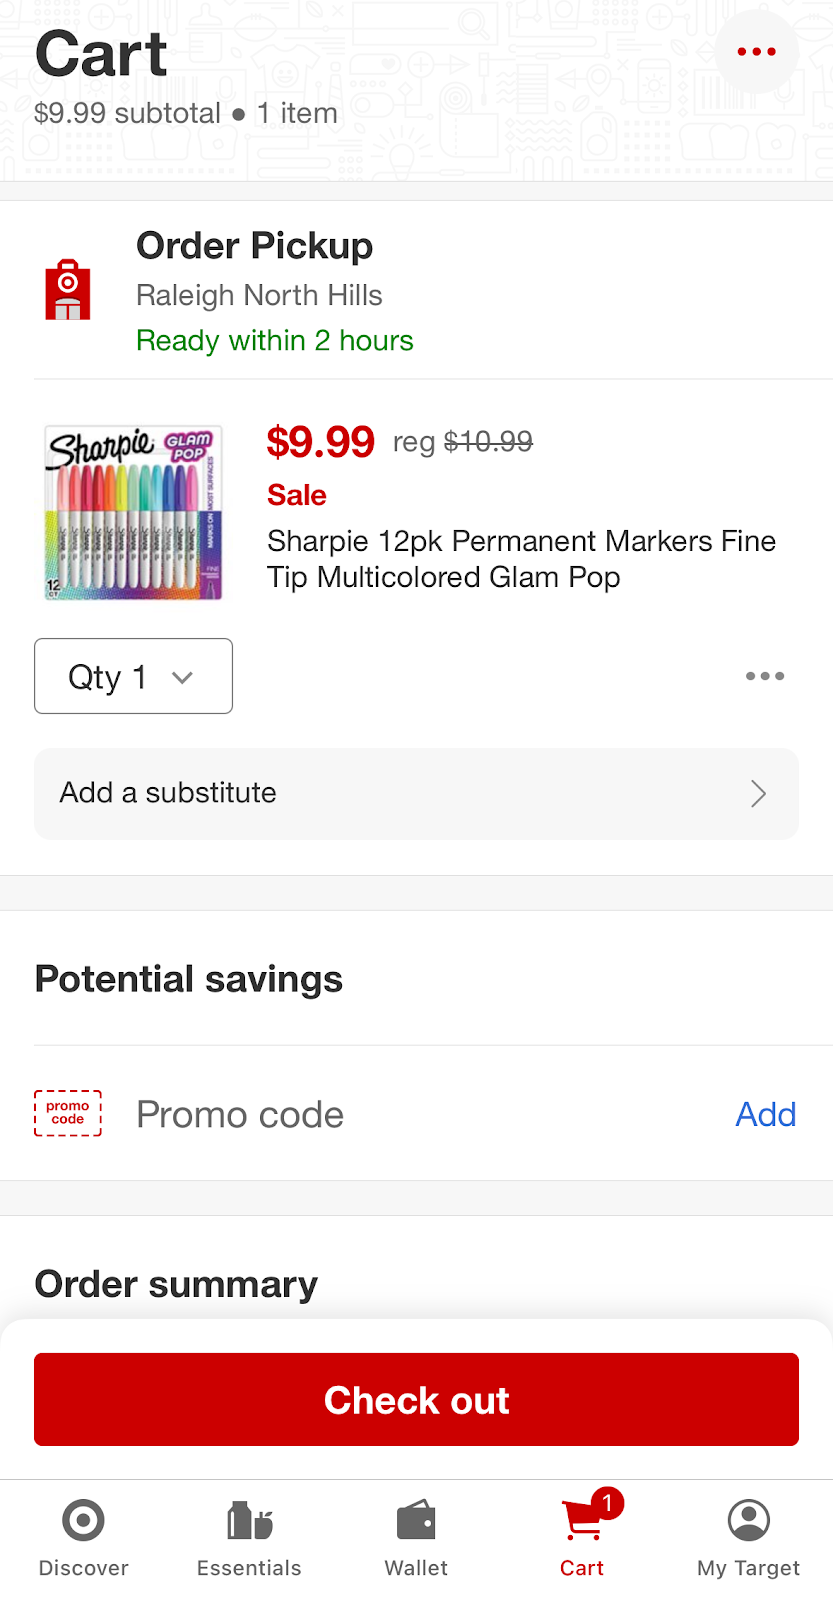
Task: Click the red store pickup icon
Action: point(66,289)
